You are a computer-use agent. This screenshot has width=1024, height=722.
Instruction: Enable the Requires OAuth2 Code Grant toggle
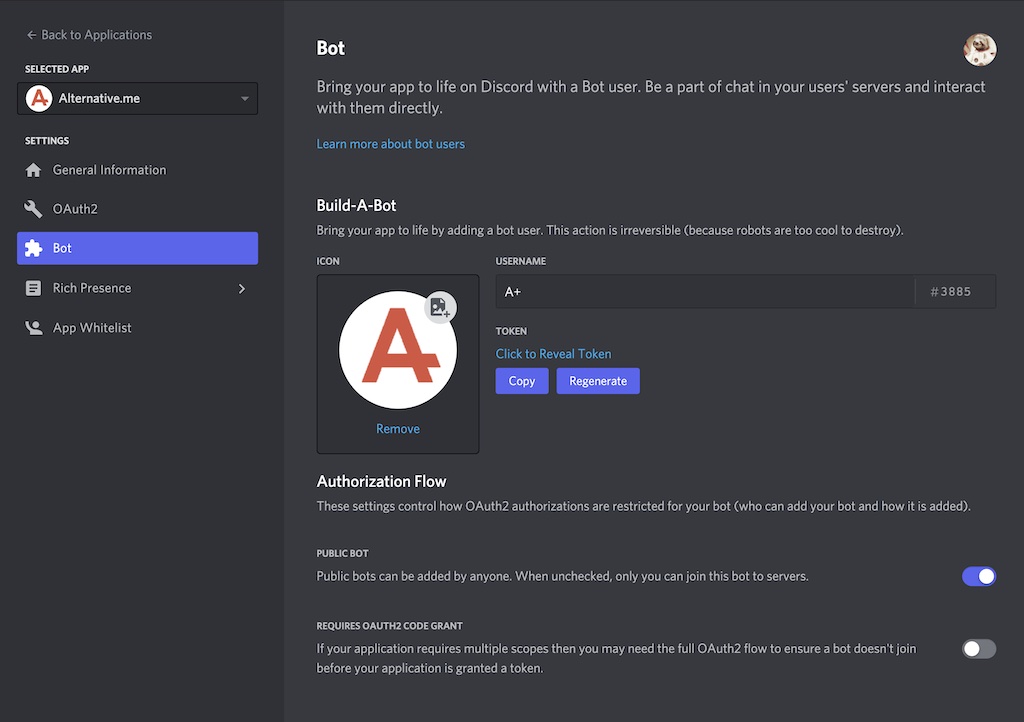(978, 648)
